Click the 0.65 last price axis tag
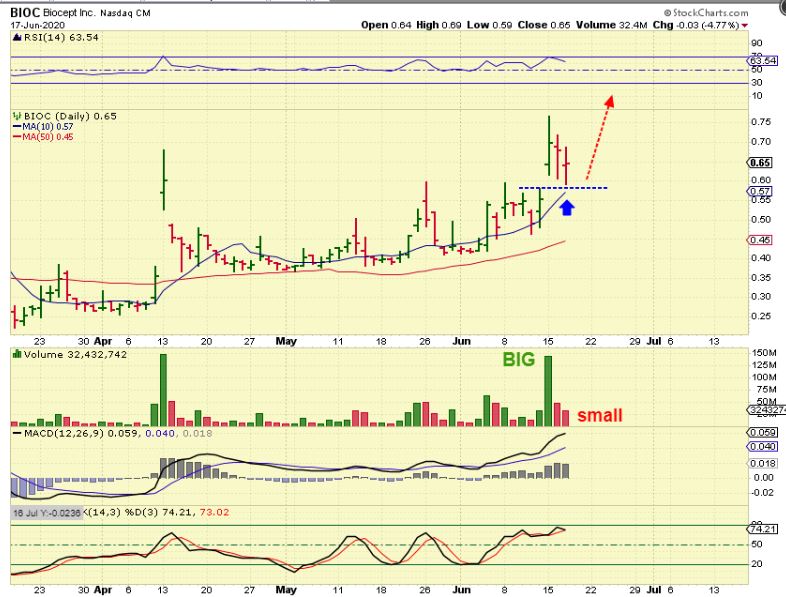The image size is (786, 597). pos(760,163)
